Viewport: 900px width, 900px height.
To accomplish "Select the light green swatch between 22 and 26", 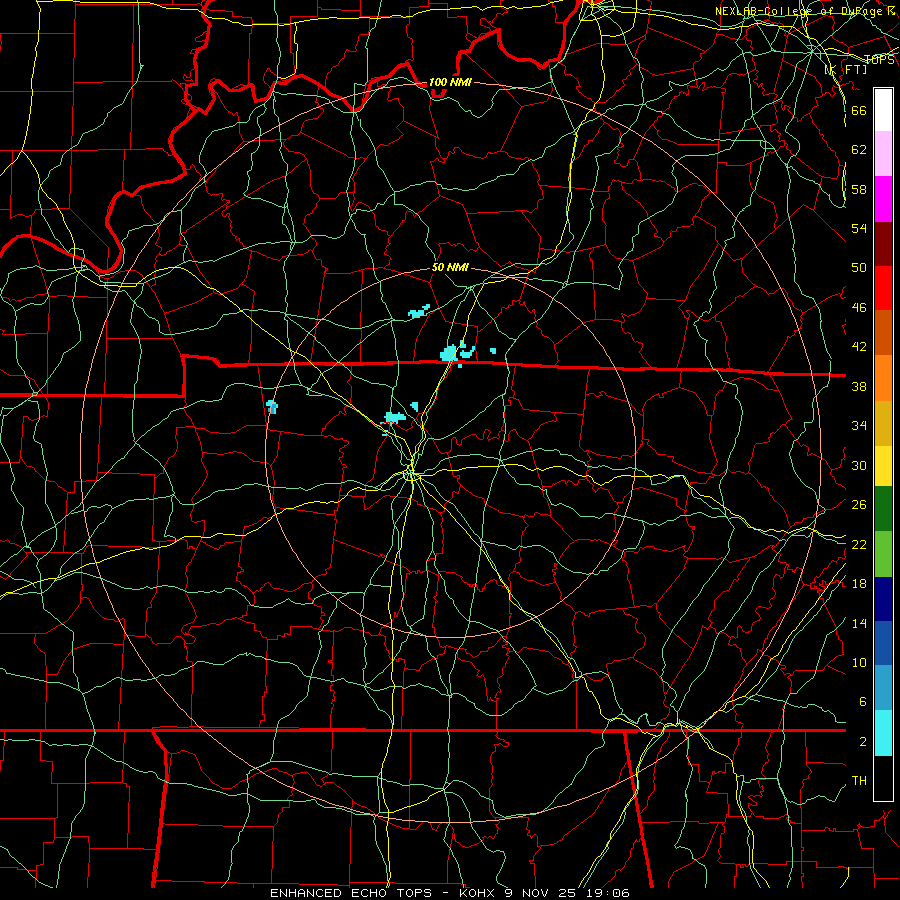I will tap(883, 554).
